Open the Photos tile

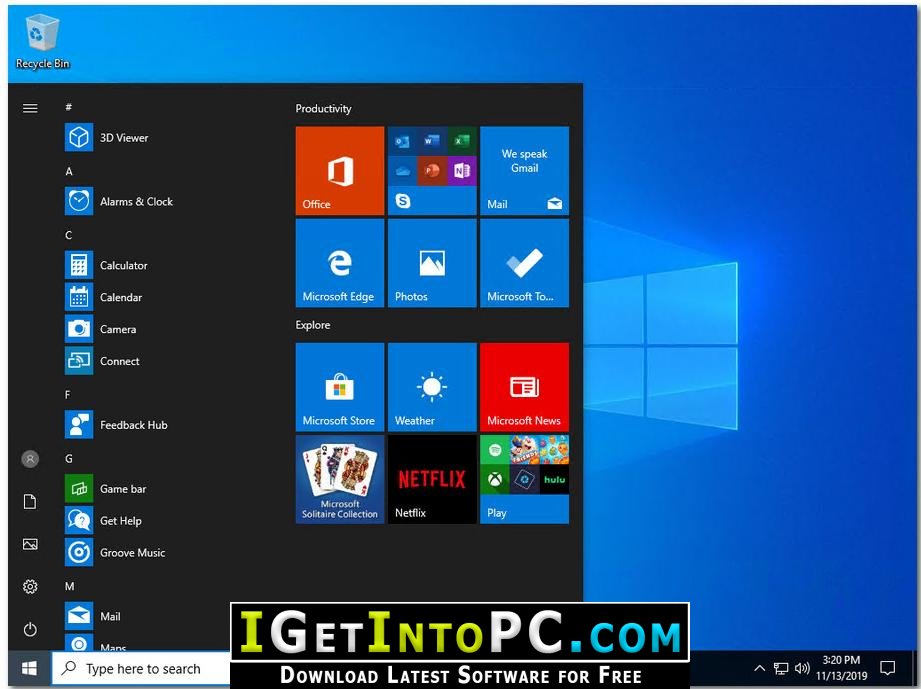[432, 263]
